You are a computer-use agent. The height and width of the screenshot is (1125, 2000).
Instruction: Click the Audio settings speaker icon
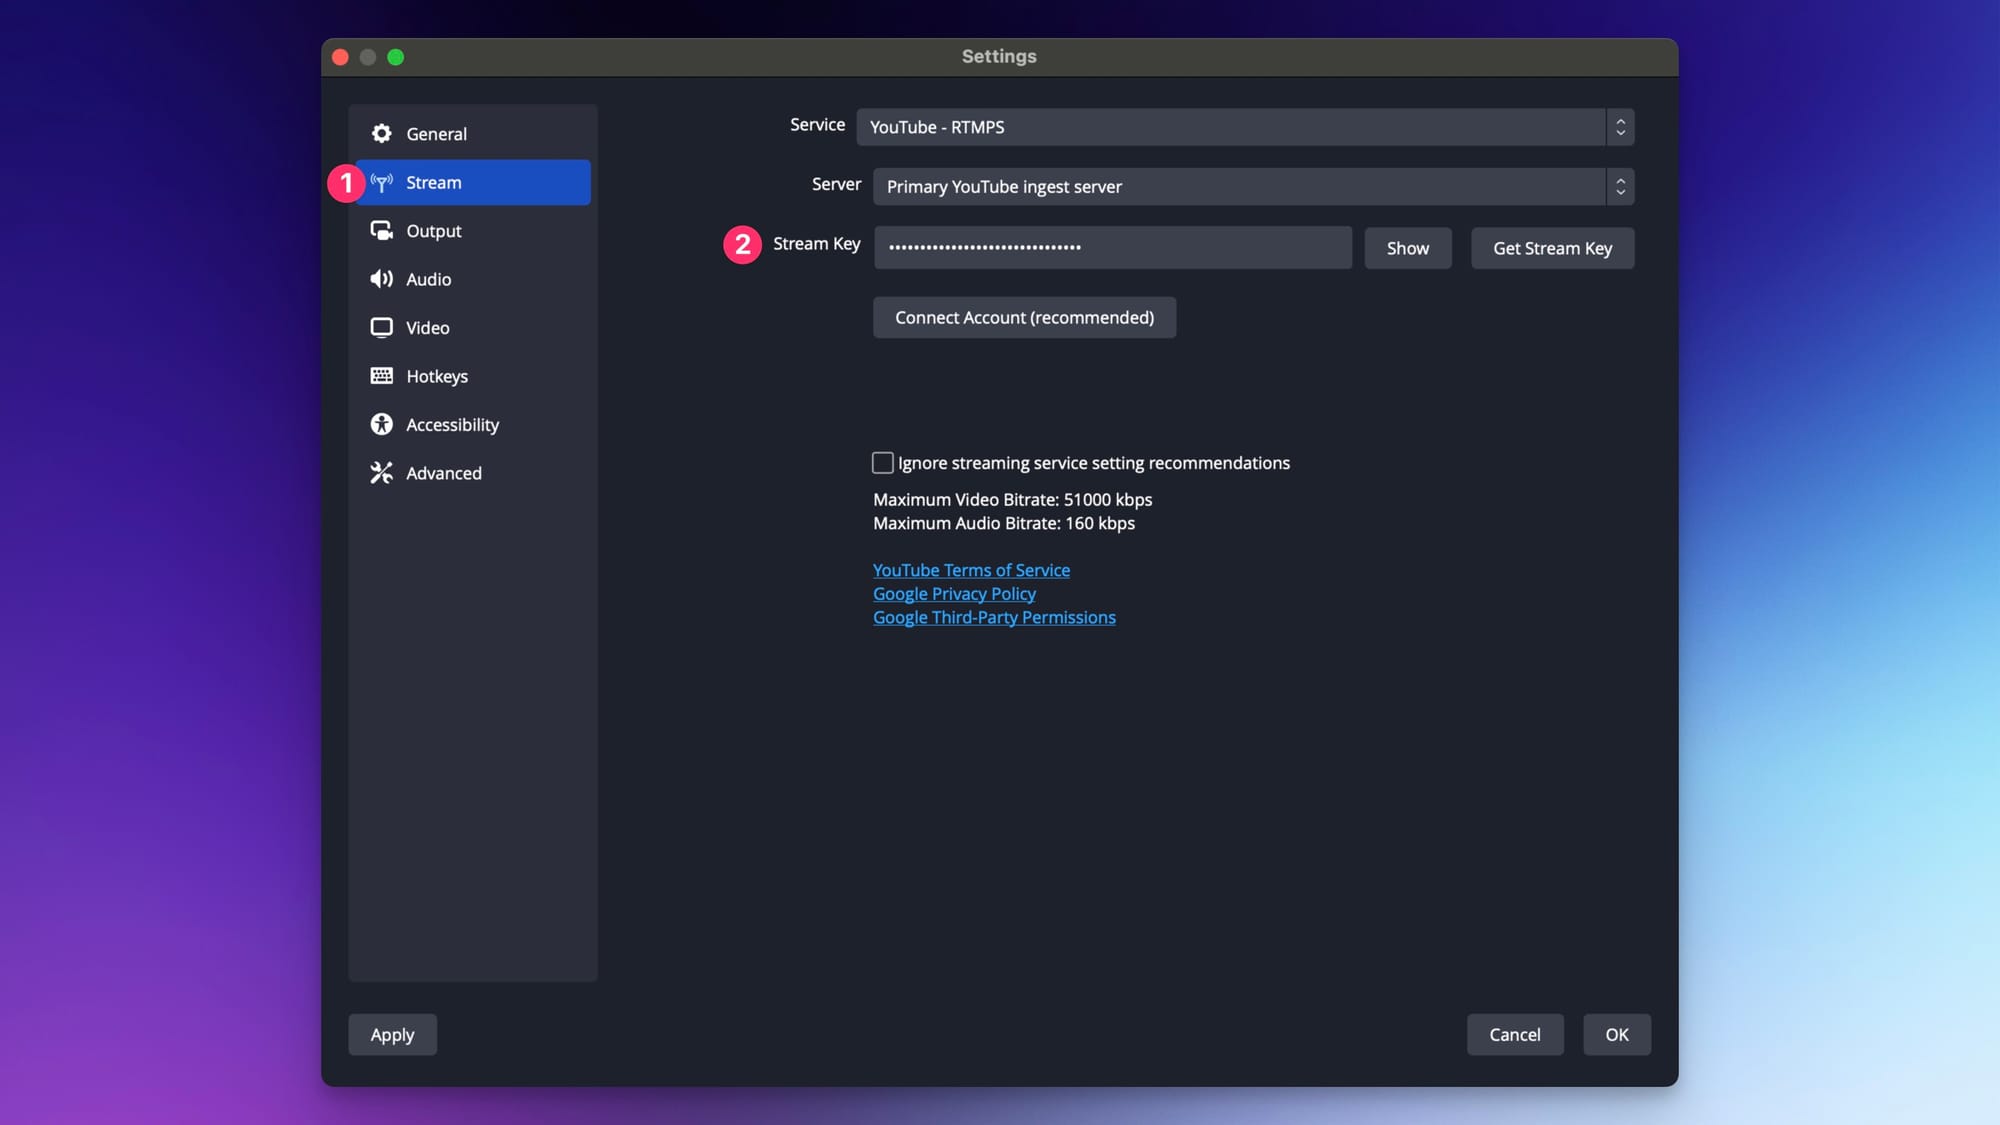click(x=382, y=279)
